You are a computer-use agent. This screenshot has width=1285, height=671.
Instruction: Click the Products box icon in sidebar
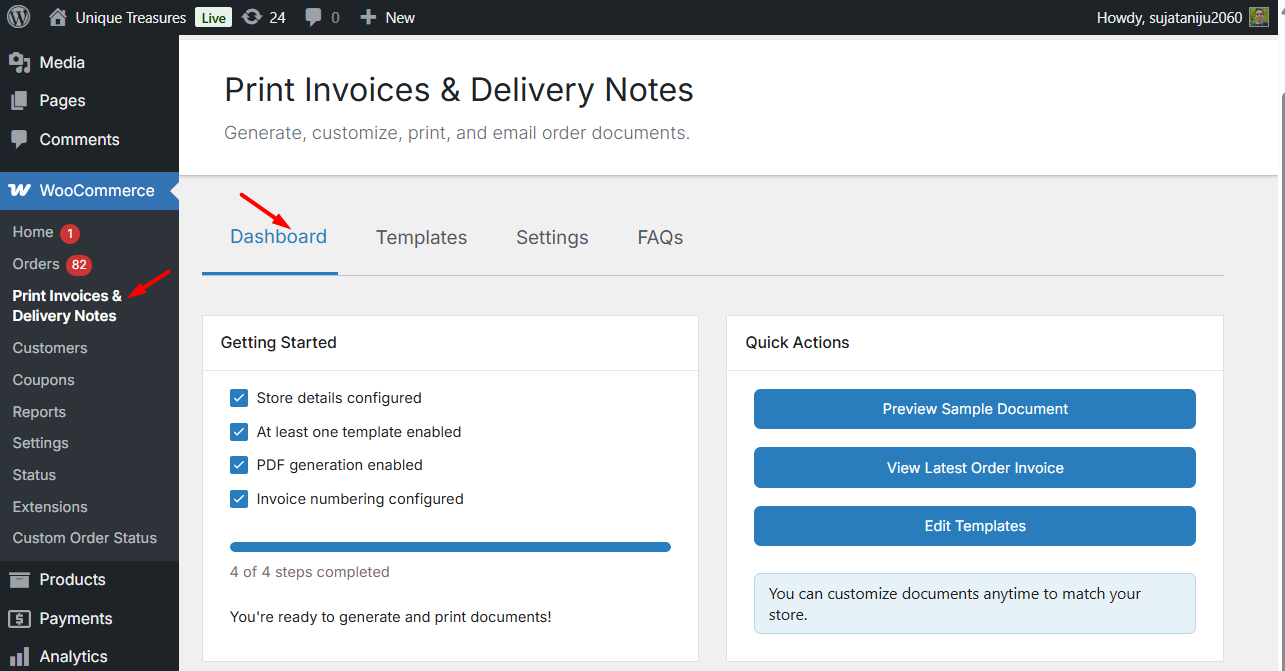(19, 580)
